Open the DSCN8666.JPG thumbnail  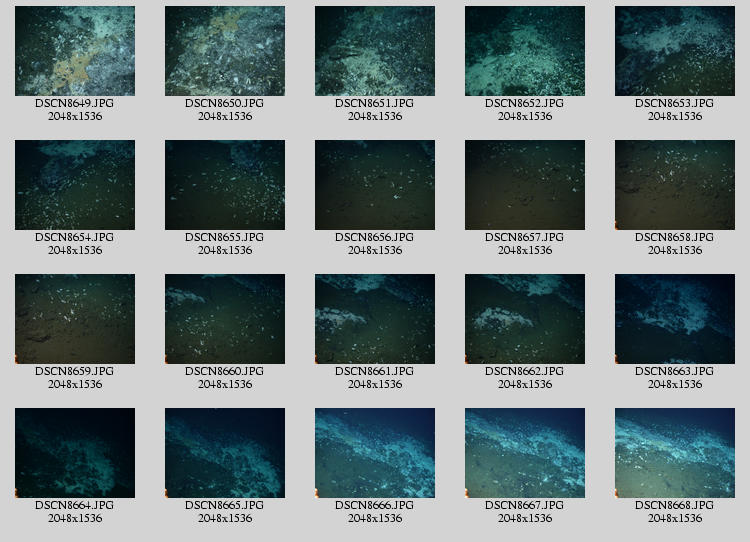pyautogui.click(x=375, y=453)
